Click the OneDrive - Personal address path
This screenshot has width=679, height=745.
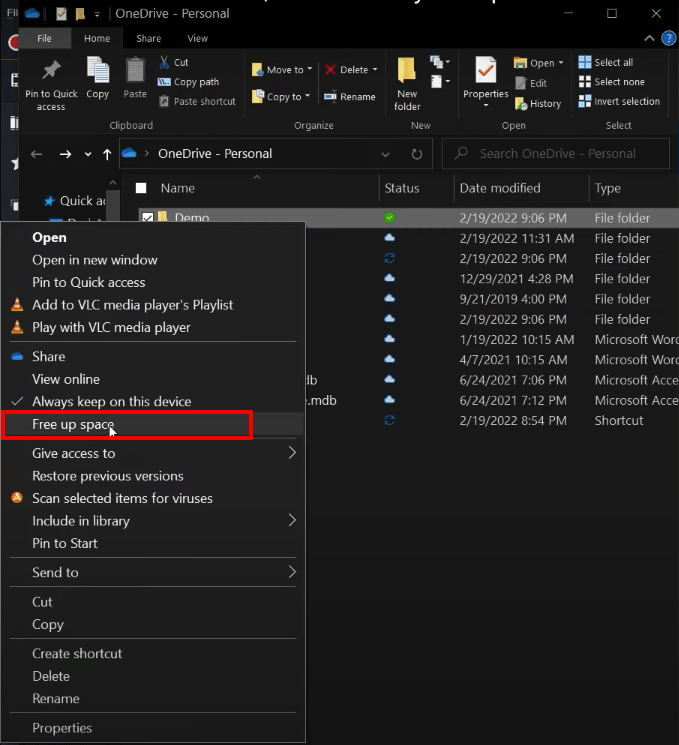tap(215, 153)
